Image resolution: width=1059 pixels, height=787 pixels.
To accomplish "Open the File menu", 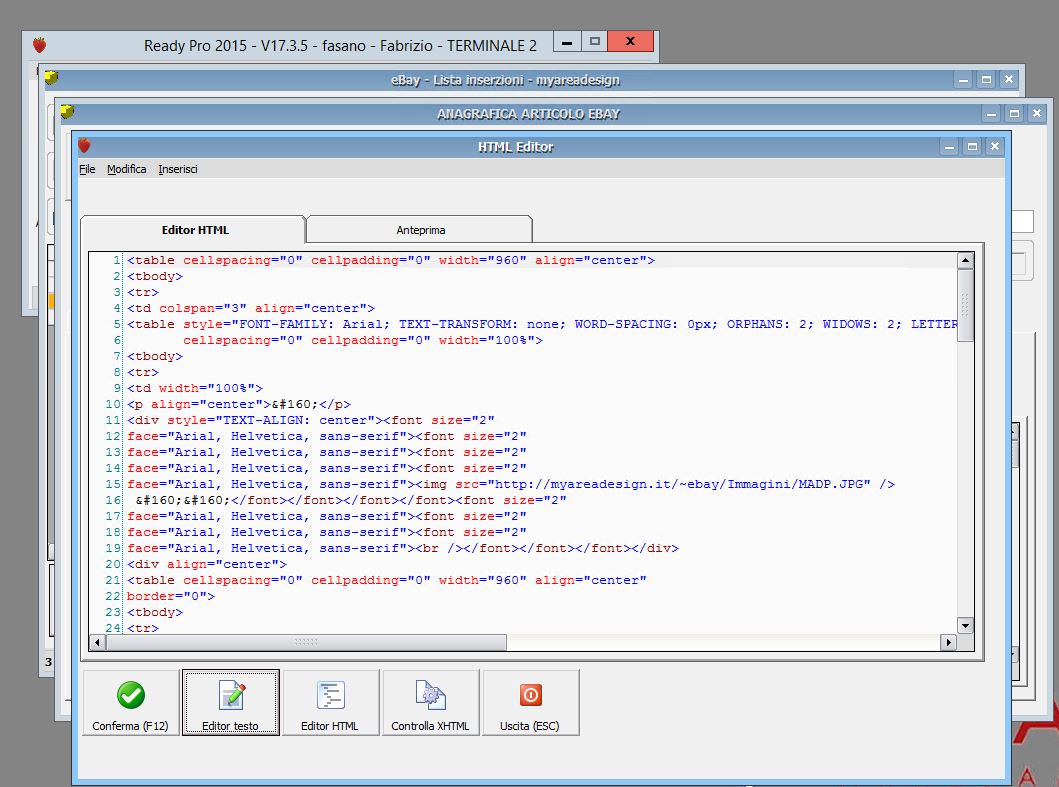I will coord(87,169).
